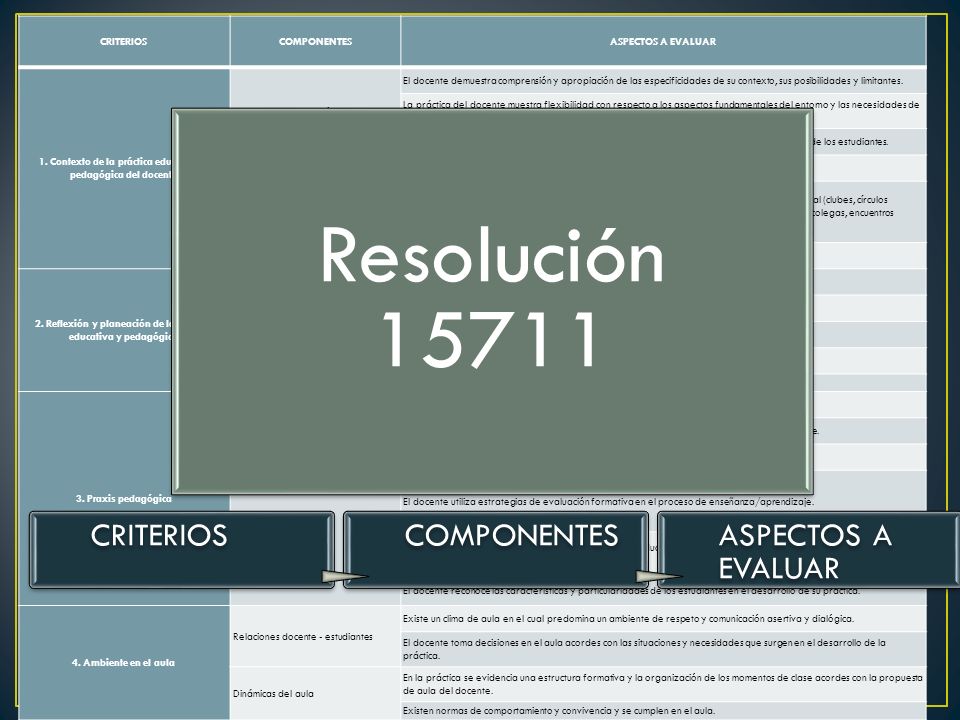The width and height of the screenshot is (960, 720).
Task: Click row 'El docente toma decisiones en el aula'
Action: pos(663,649)
